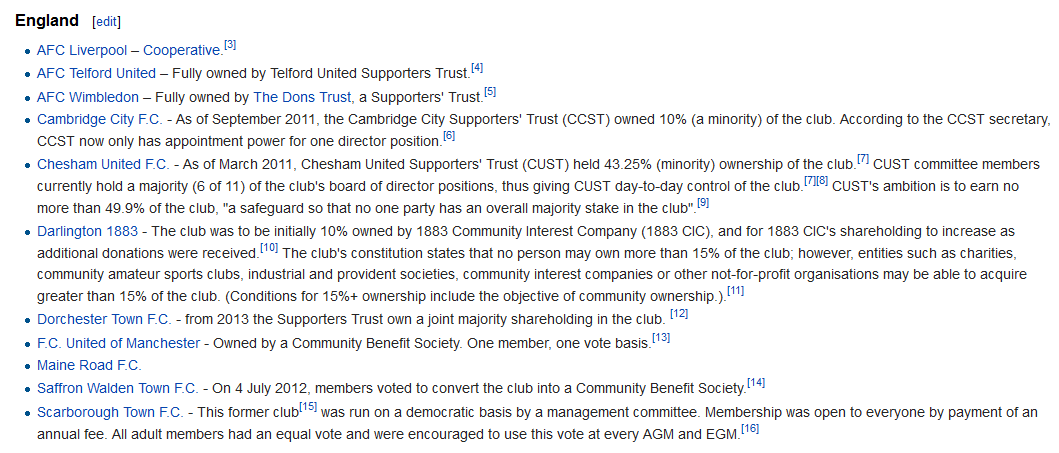
Task: Jump to reference footnote 6
Action: [449, 136]
